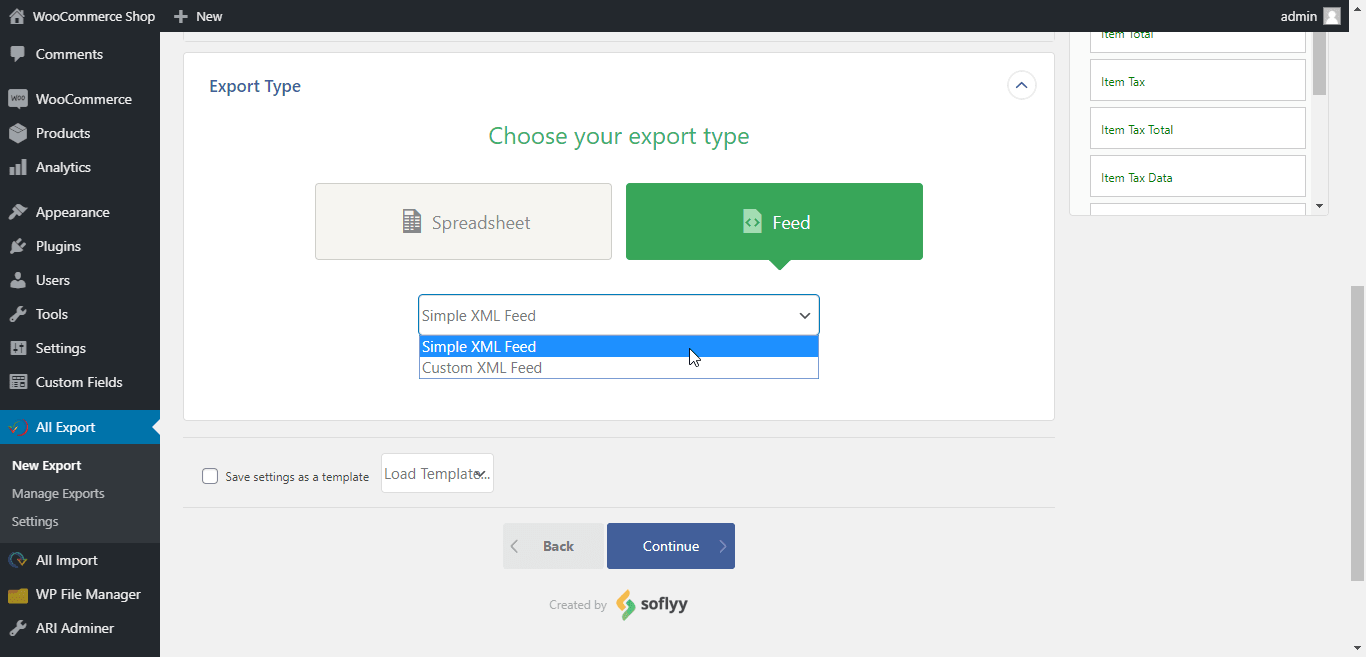Open the admin avatar in top bar

(1332, 16)
